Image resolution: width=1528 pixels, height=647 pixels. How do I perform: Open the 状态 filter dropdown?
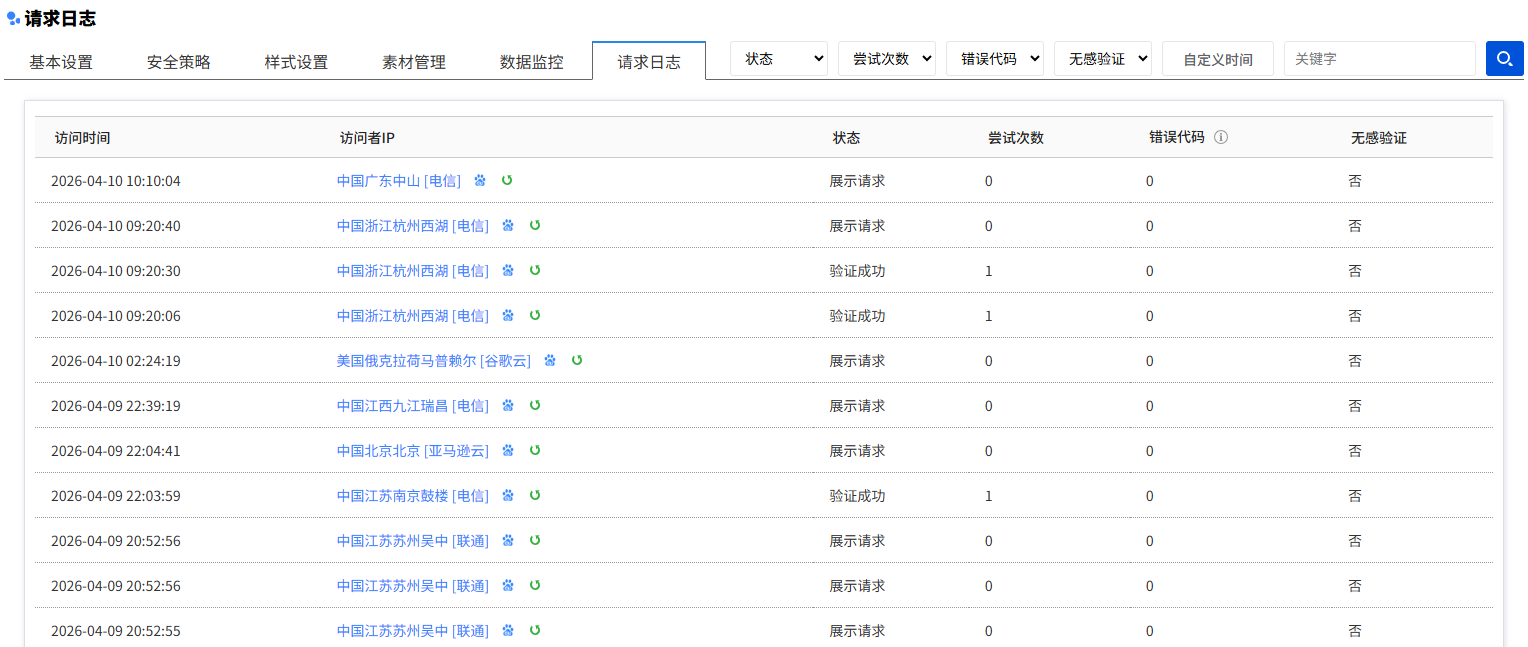click(779, 59)
